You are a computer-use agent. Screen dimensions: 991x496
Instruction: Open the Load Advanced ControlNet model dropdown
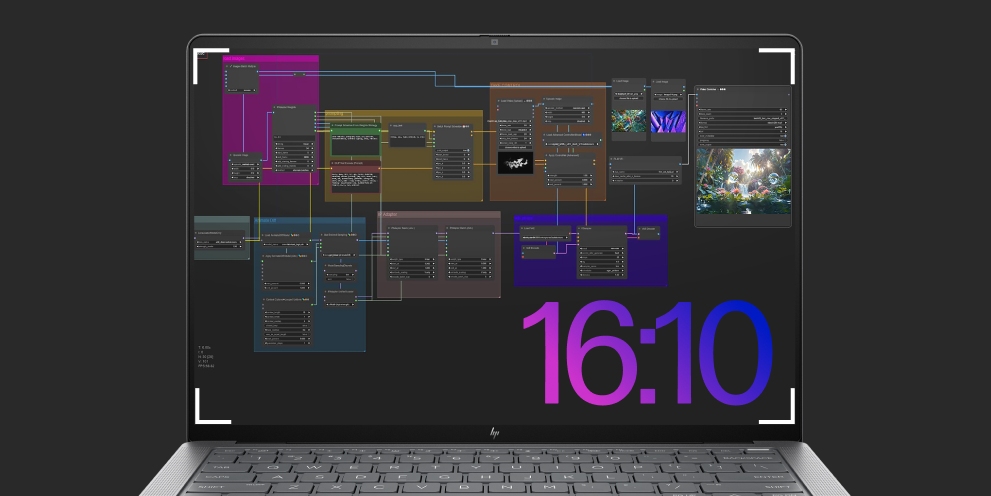click(x=574, y=144)
